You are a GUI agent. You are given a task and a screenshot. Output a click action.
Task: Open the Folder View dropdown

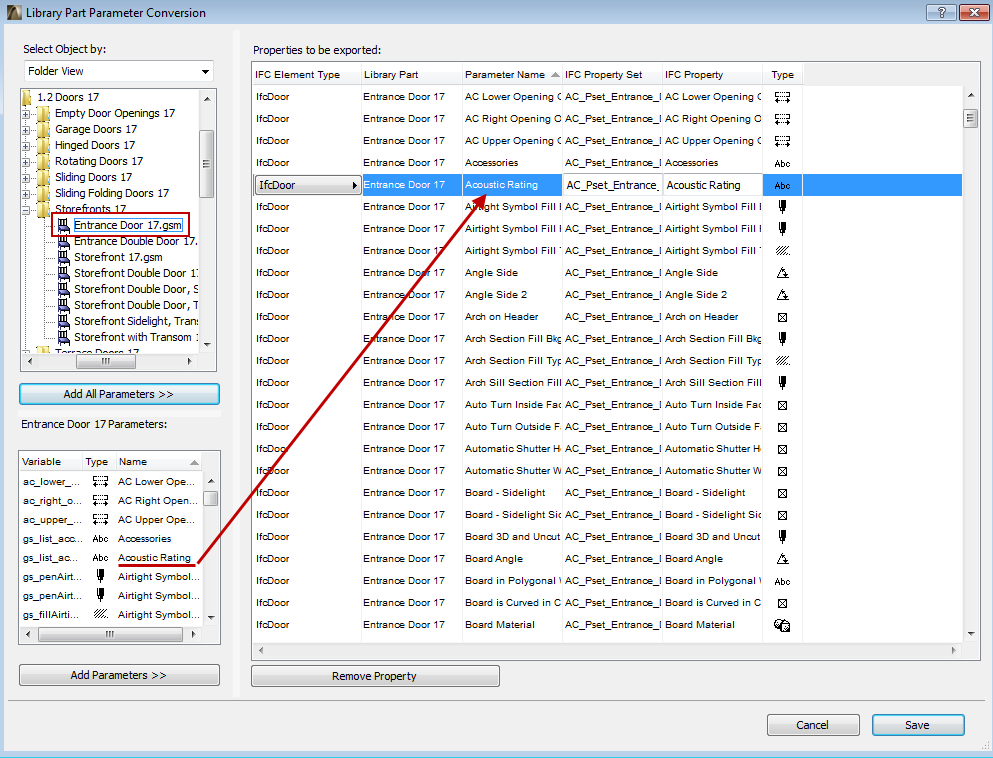point(204,71)
